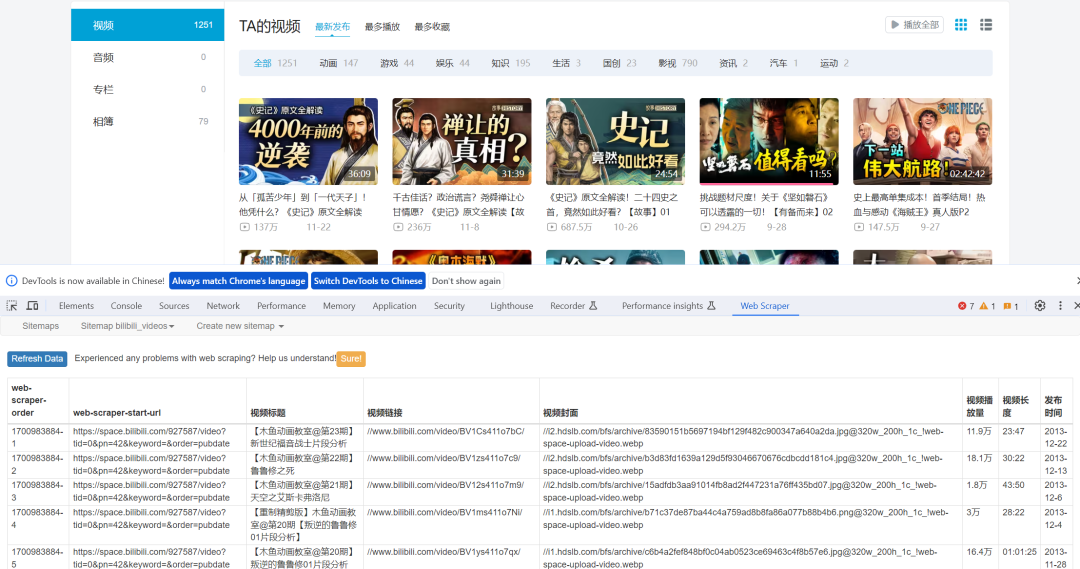Image resolution: width=1080 pixels, height=569 pixels.
Task: Filter videos by 娱乐 category
Action: tap(453, 63)
